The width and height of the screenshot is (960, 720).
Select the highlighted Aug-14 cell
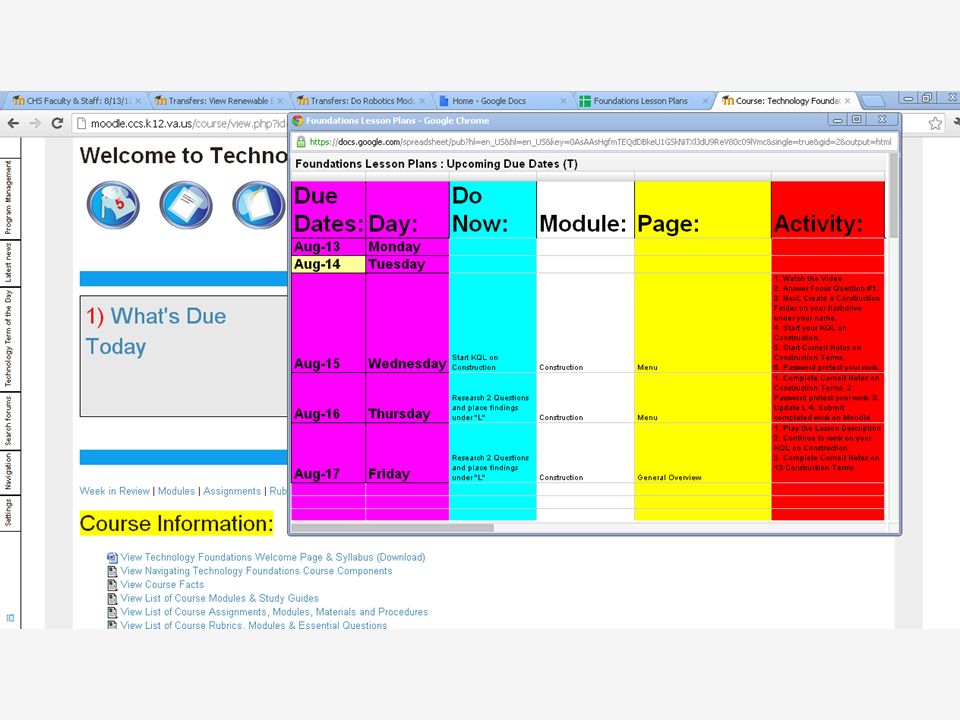click(x=328, y=264)
